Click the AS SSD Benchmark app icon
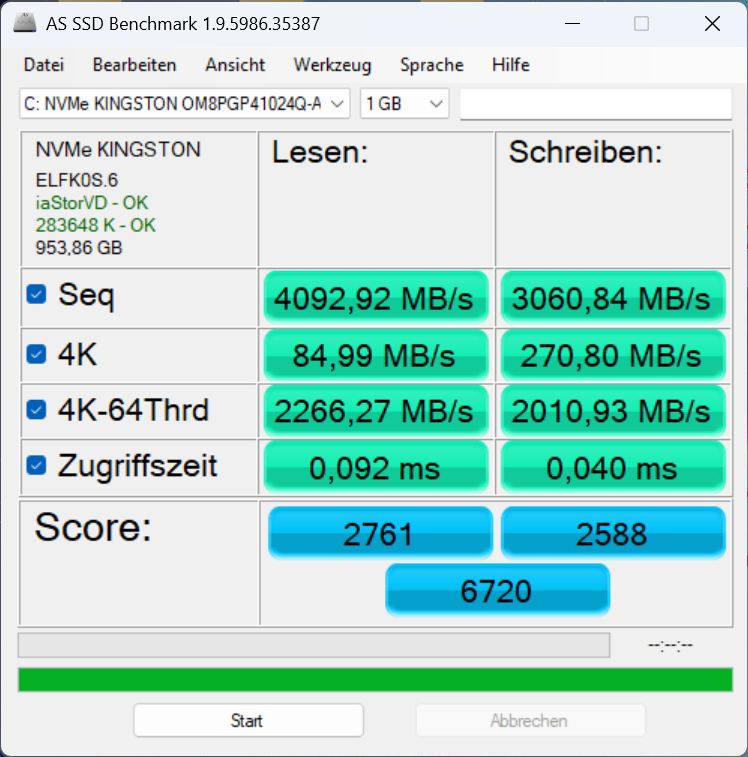Viewport: 748px width, 757px height. coord(25,23)
